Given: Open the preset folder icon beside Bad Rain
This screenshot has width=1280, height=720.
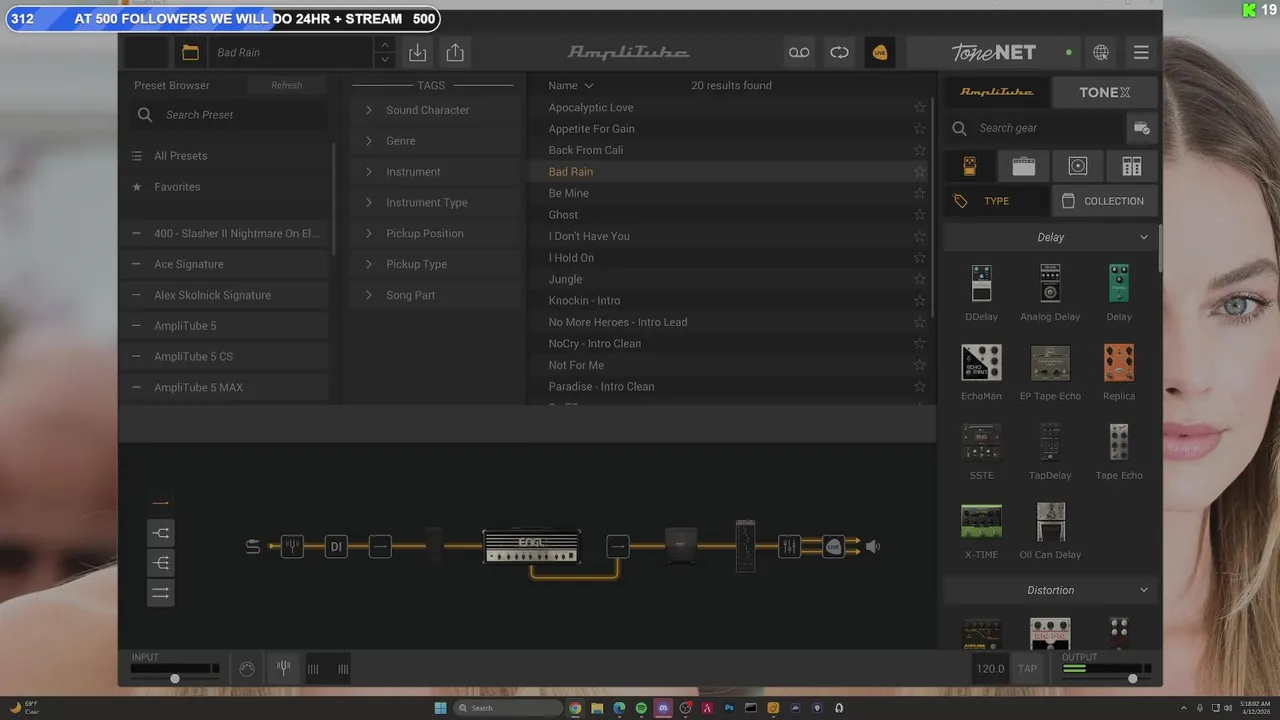Looking at the screenshot, I should point(190,52).
